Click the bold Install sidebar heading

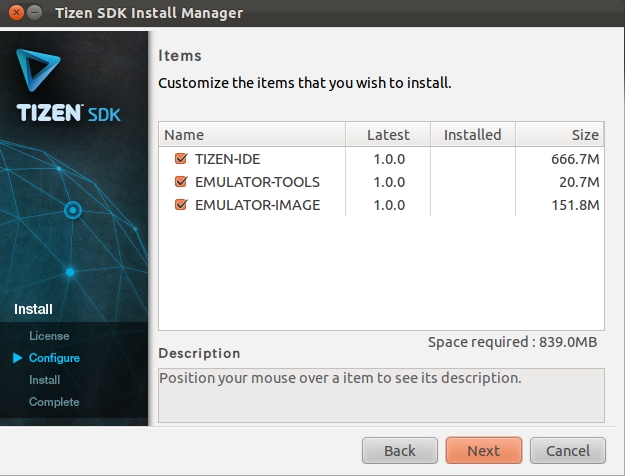(x=33, y=309)
